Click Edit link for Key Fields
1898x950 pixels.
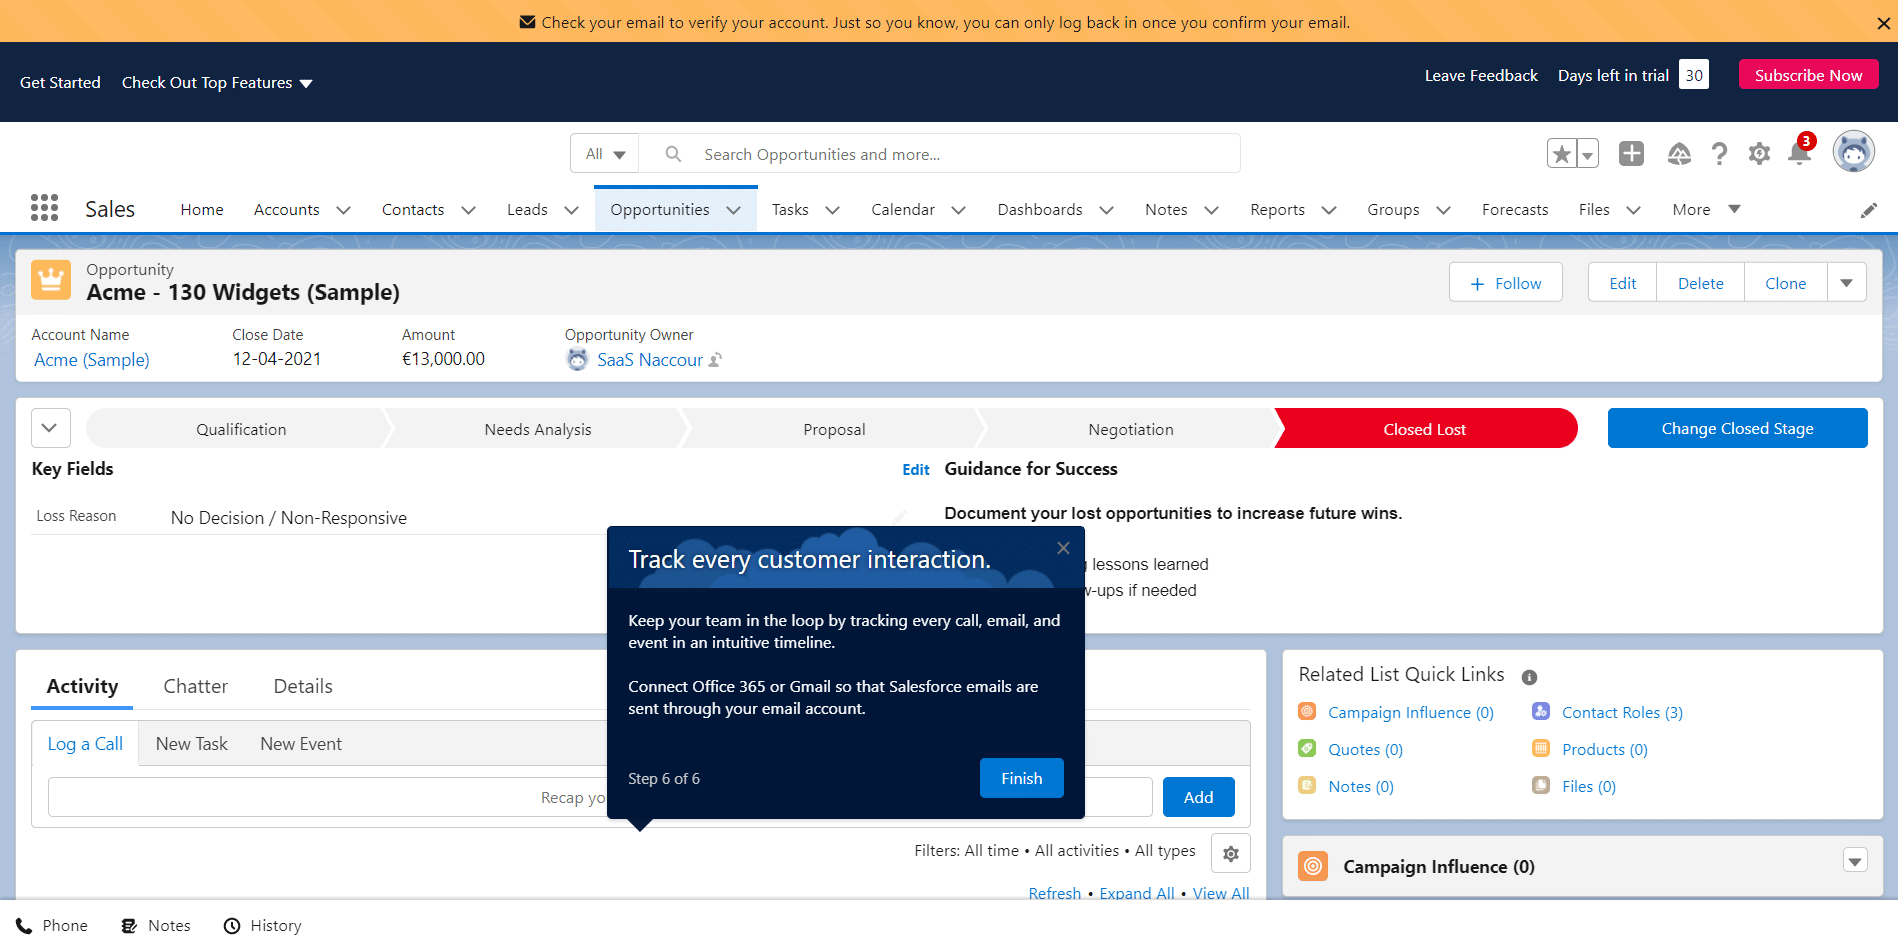click(x=916, y=470)
